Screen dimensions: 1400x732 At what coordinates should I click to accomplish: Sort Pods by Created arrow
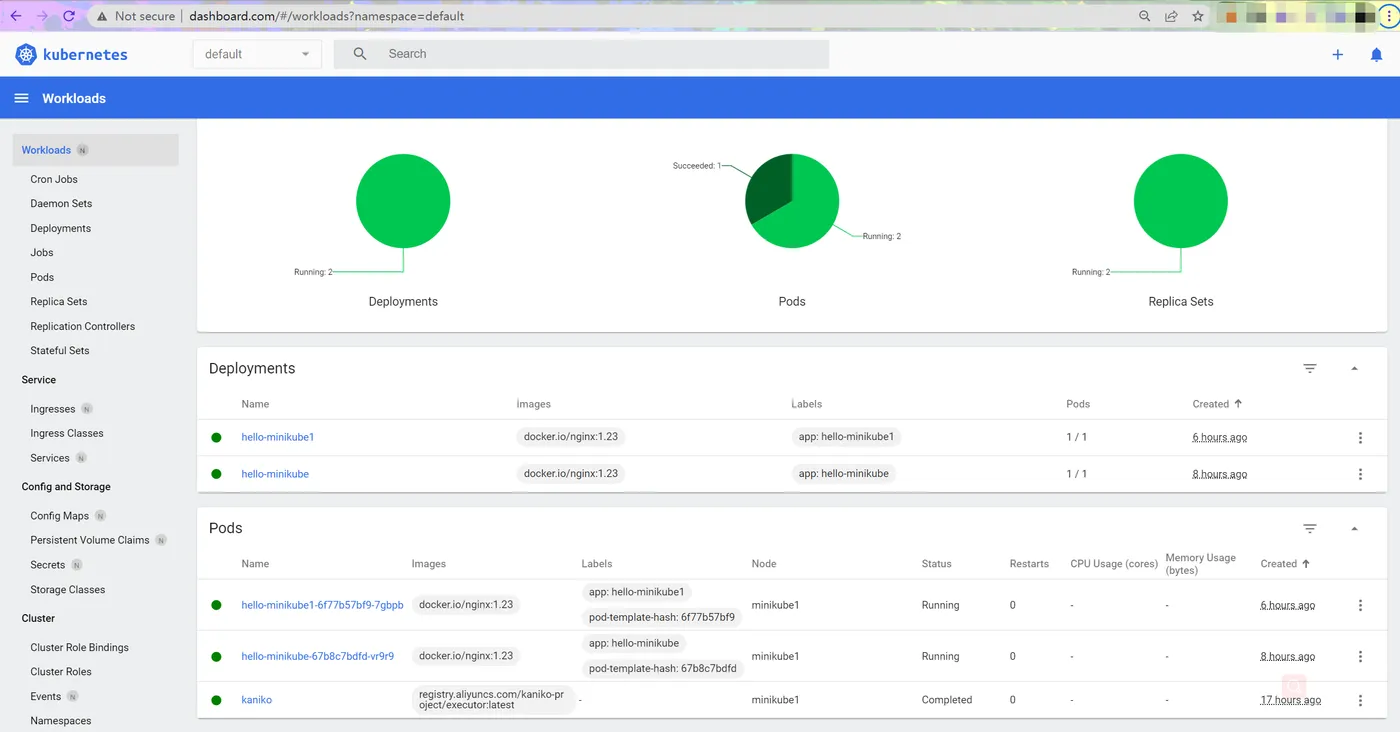pos(1306,564)
